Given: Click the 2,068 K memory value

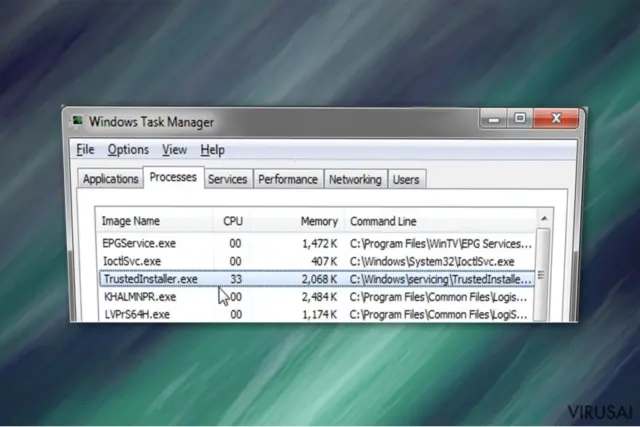Looking at the screenshot, I should [319, 279].
